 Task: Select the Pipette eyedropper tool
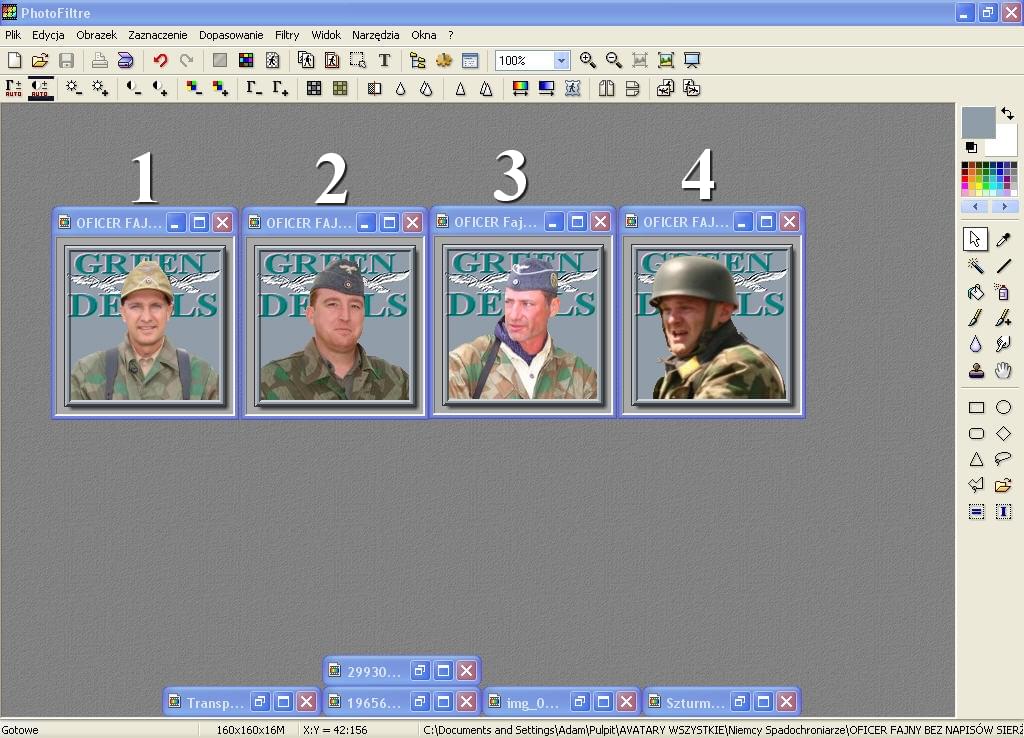[x=1003, y=240]
